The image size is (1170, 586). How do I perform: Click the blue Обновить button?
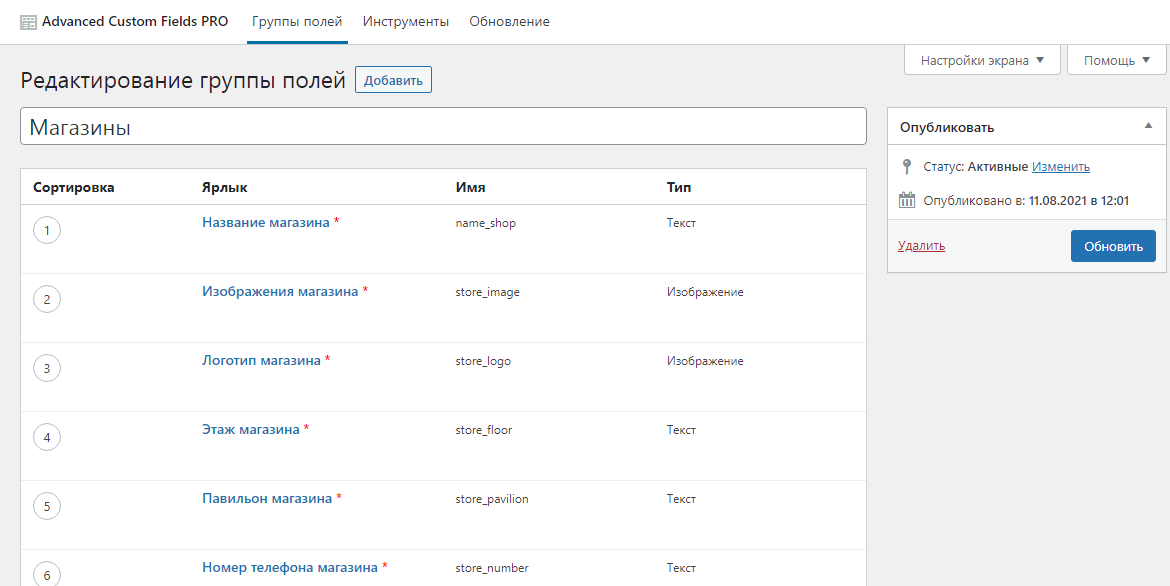pyautogui.click(x=1113, y=246)
